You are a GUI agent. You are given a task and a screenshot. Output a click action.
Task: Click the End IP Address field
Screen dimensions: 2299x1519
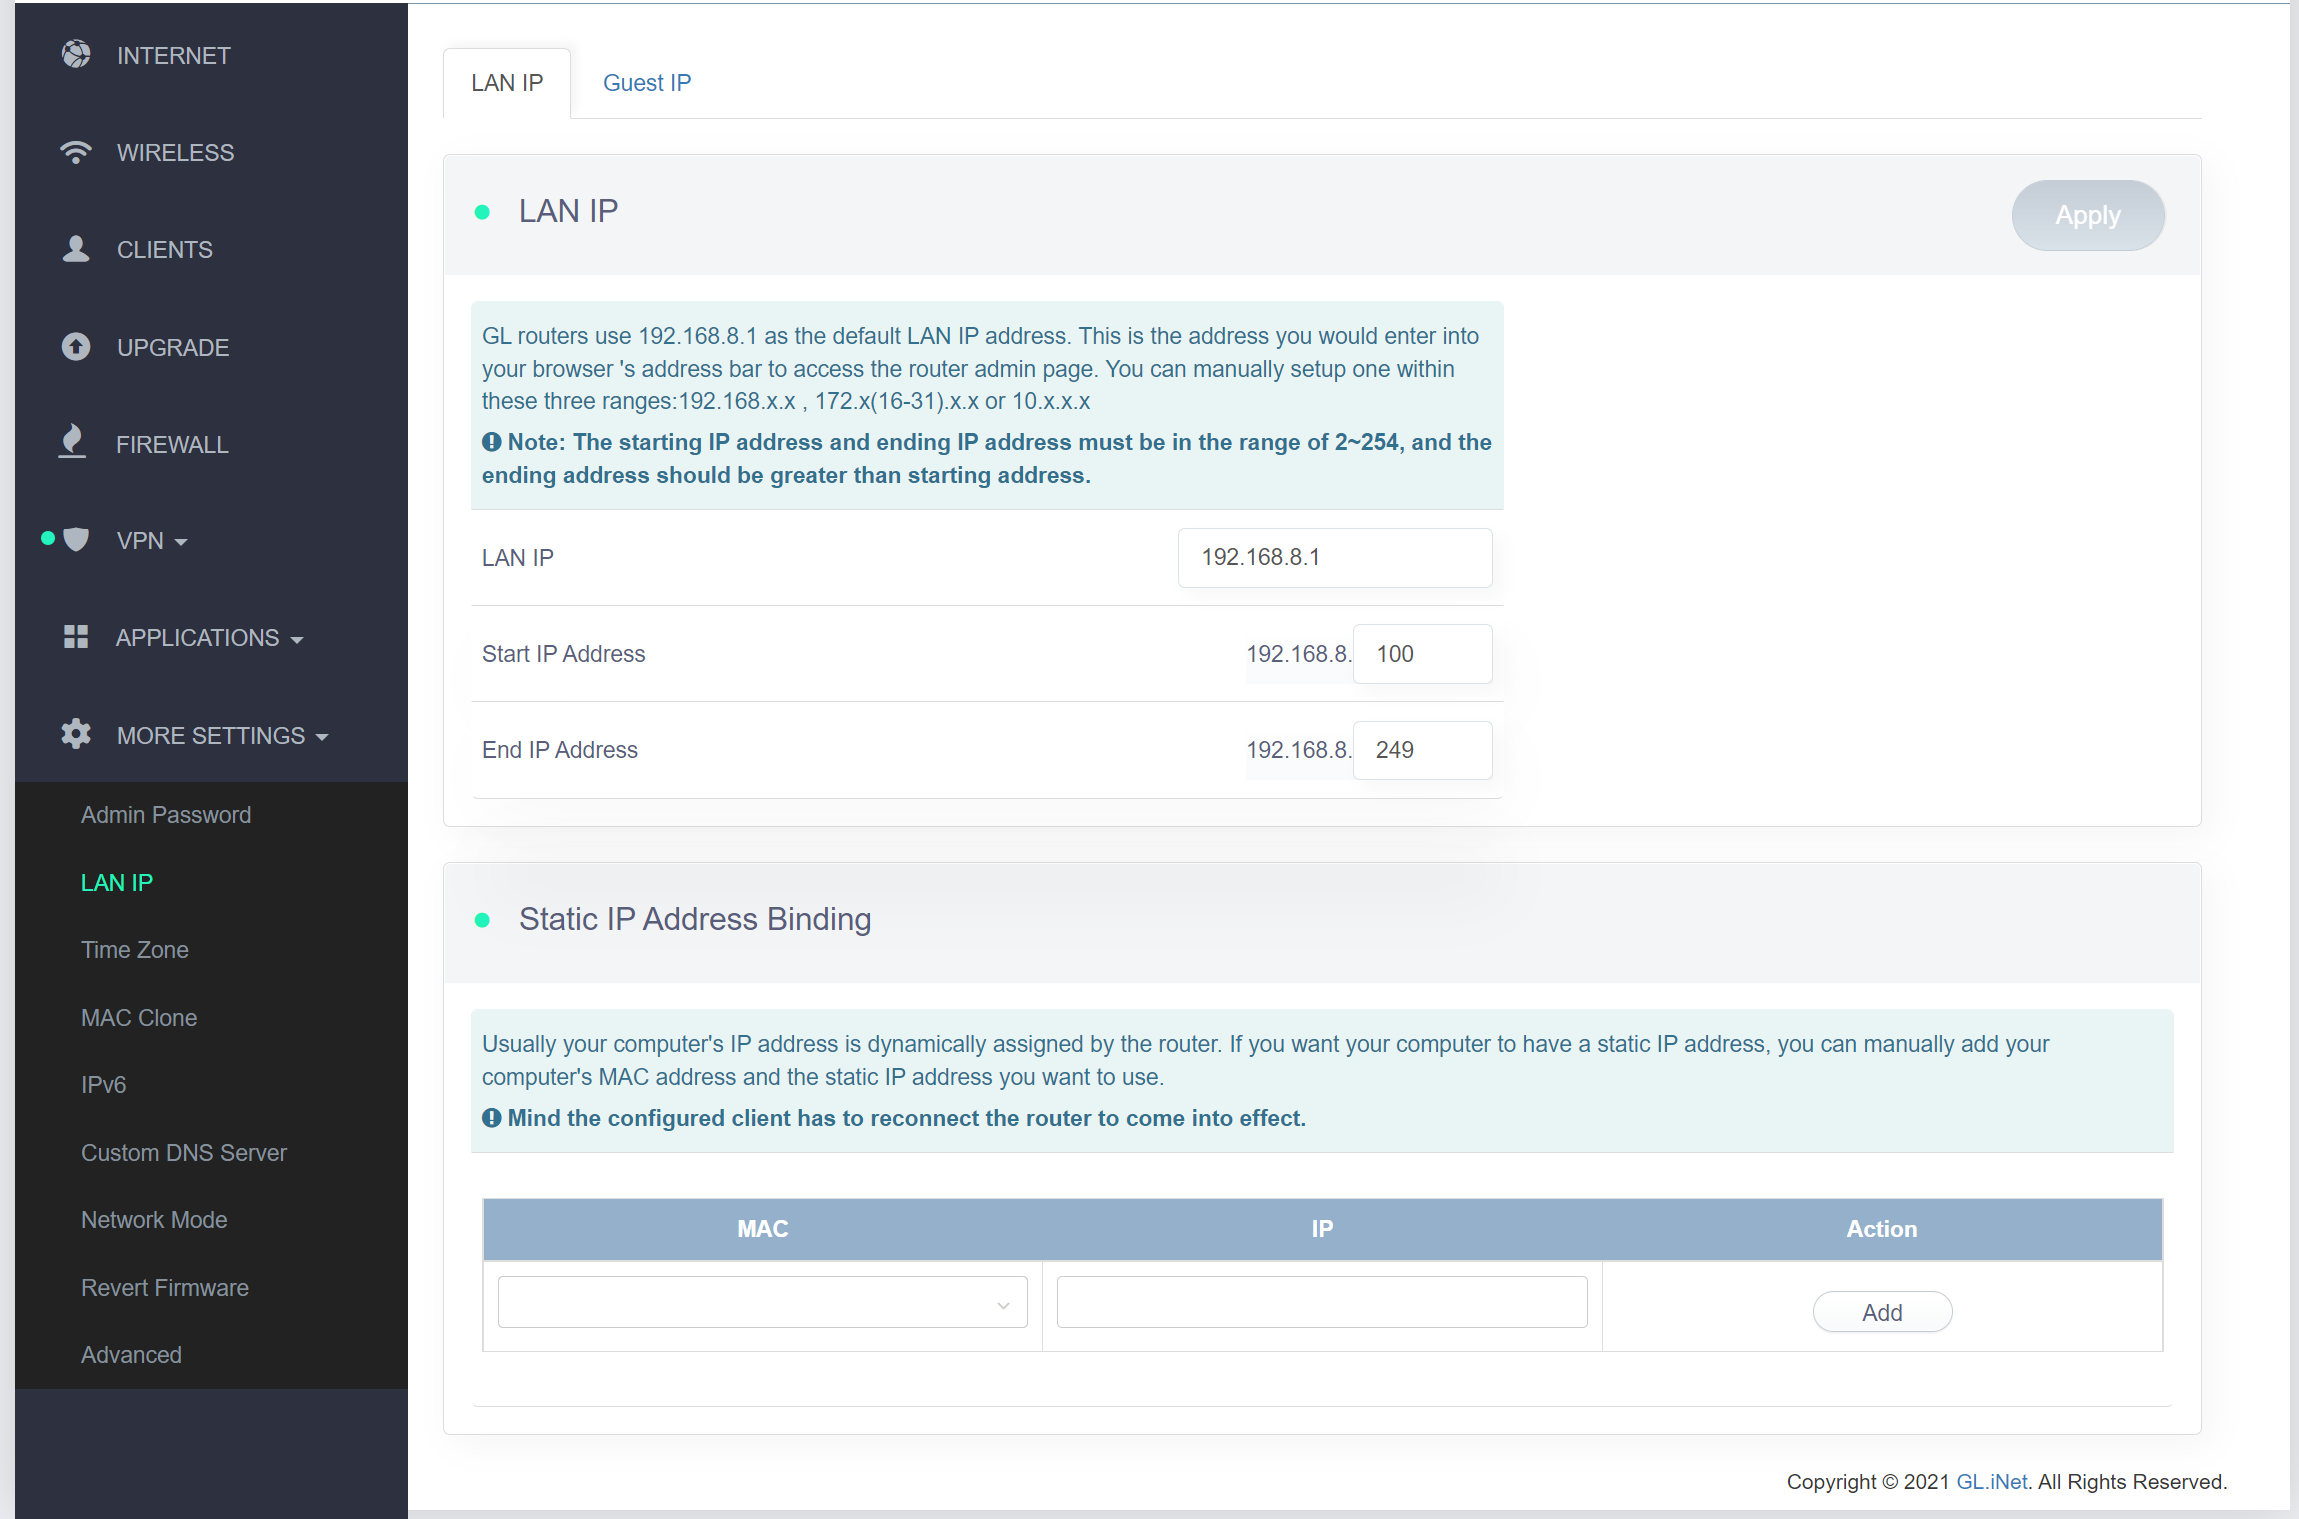point(1422,750)
